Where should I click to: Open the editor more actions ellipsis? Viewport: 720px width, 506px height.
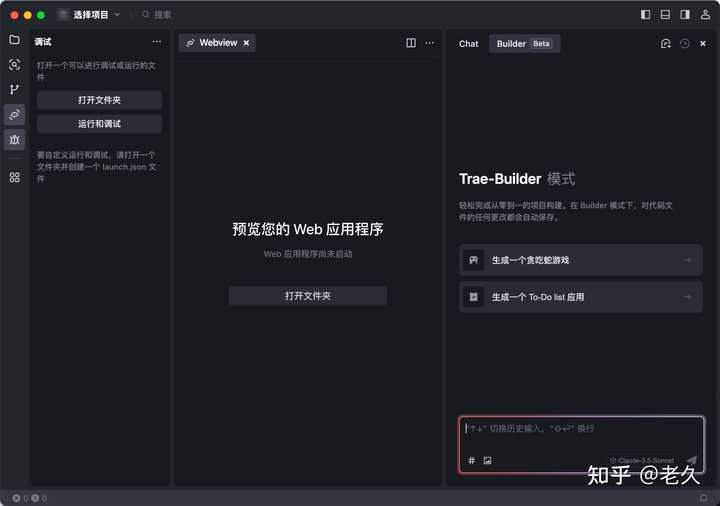point(430,43)
